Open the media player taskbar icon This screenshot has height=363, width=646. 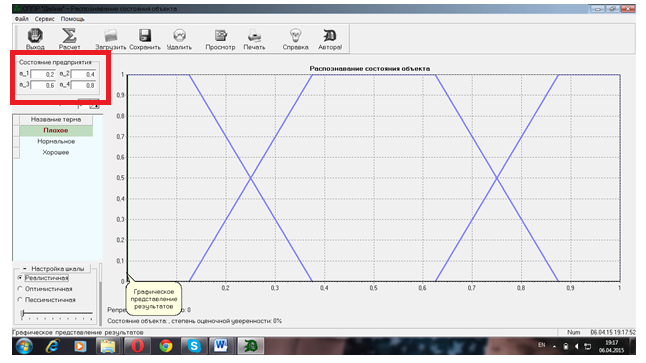80,346
